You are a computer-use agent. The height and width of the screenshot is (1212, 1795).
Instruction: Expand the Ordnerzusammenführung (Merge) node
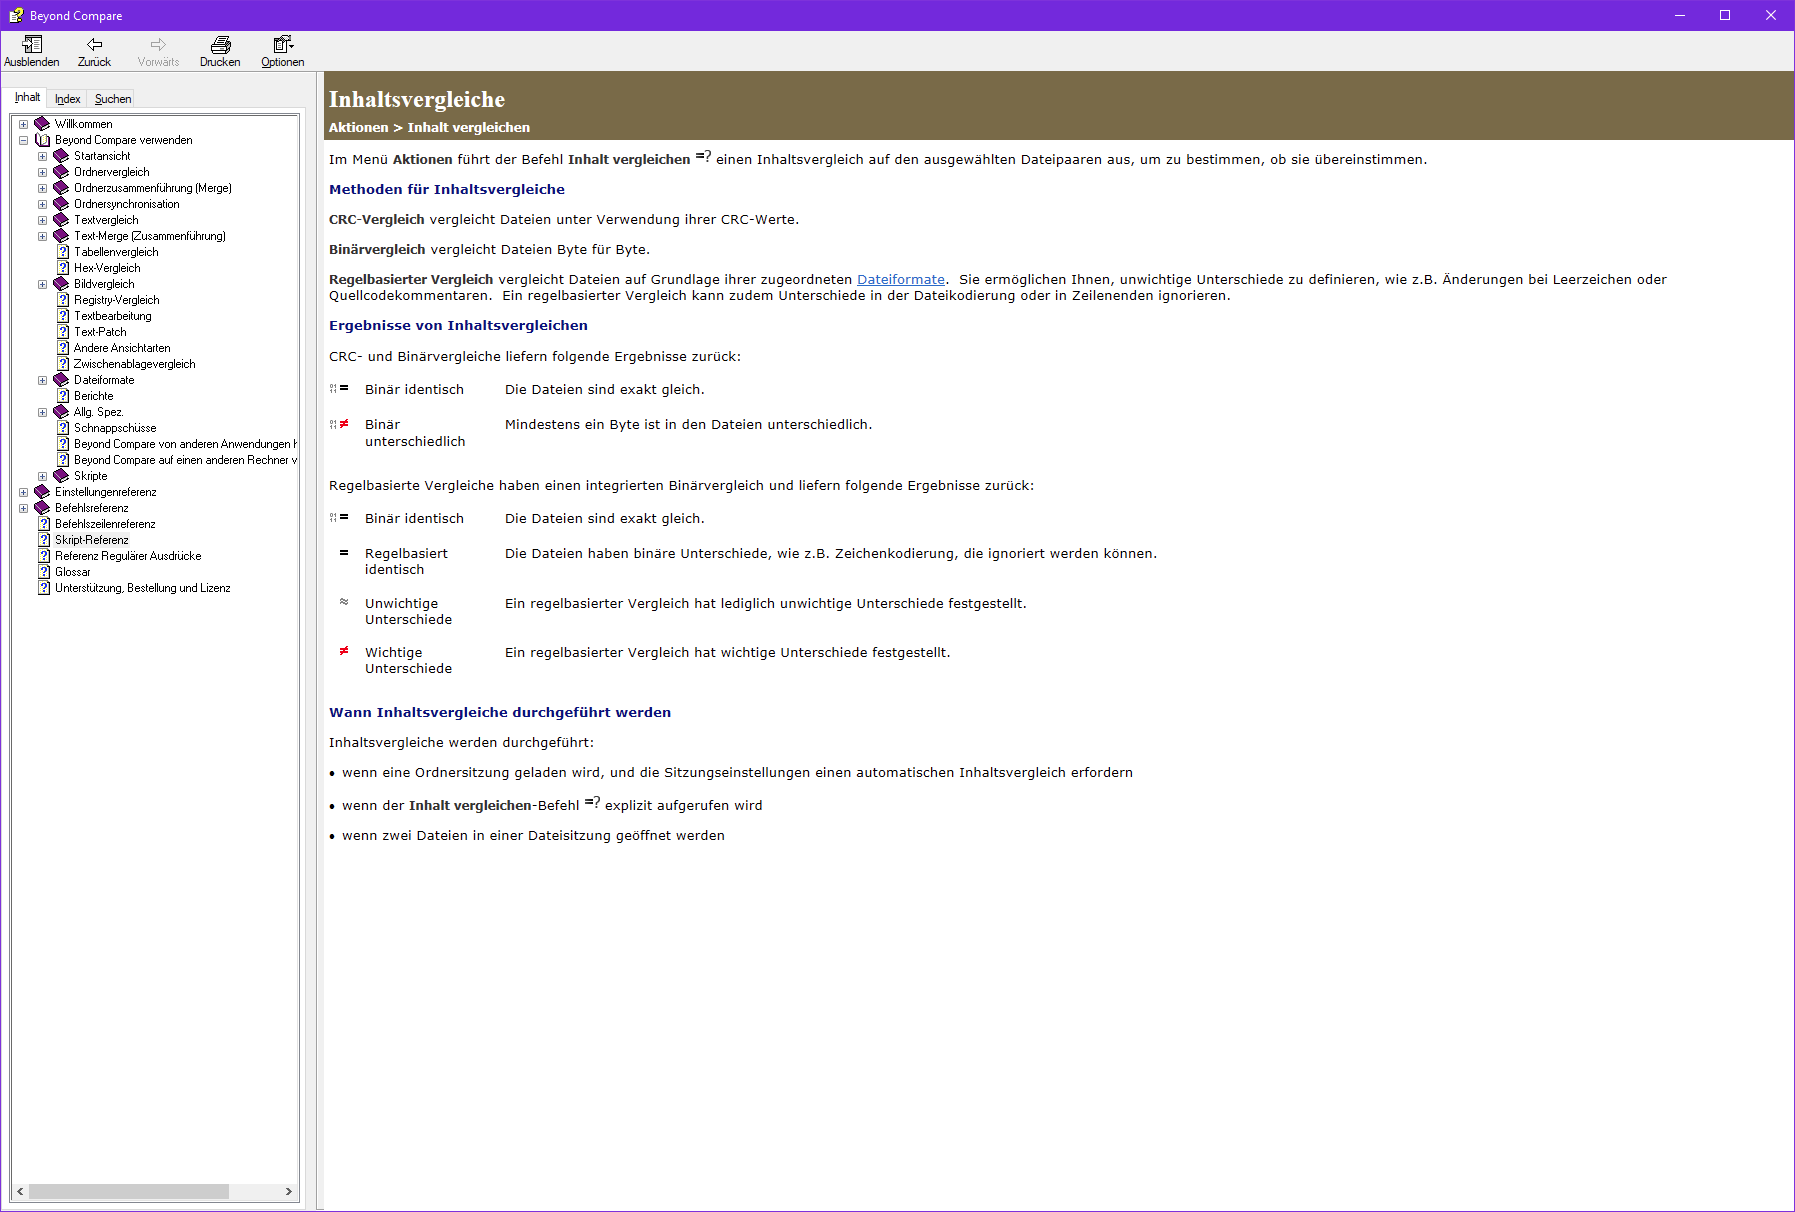[42, 189]
